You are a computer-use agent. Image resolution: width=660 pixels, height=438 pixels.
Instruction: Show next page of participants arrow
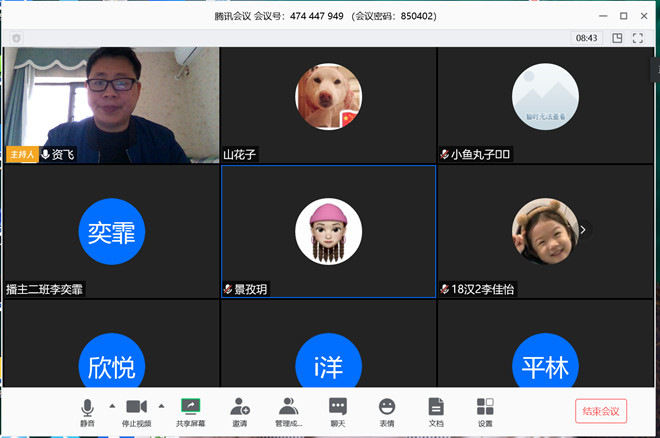pyautogui.click(x=583, y=230)
